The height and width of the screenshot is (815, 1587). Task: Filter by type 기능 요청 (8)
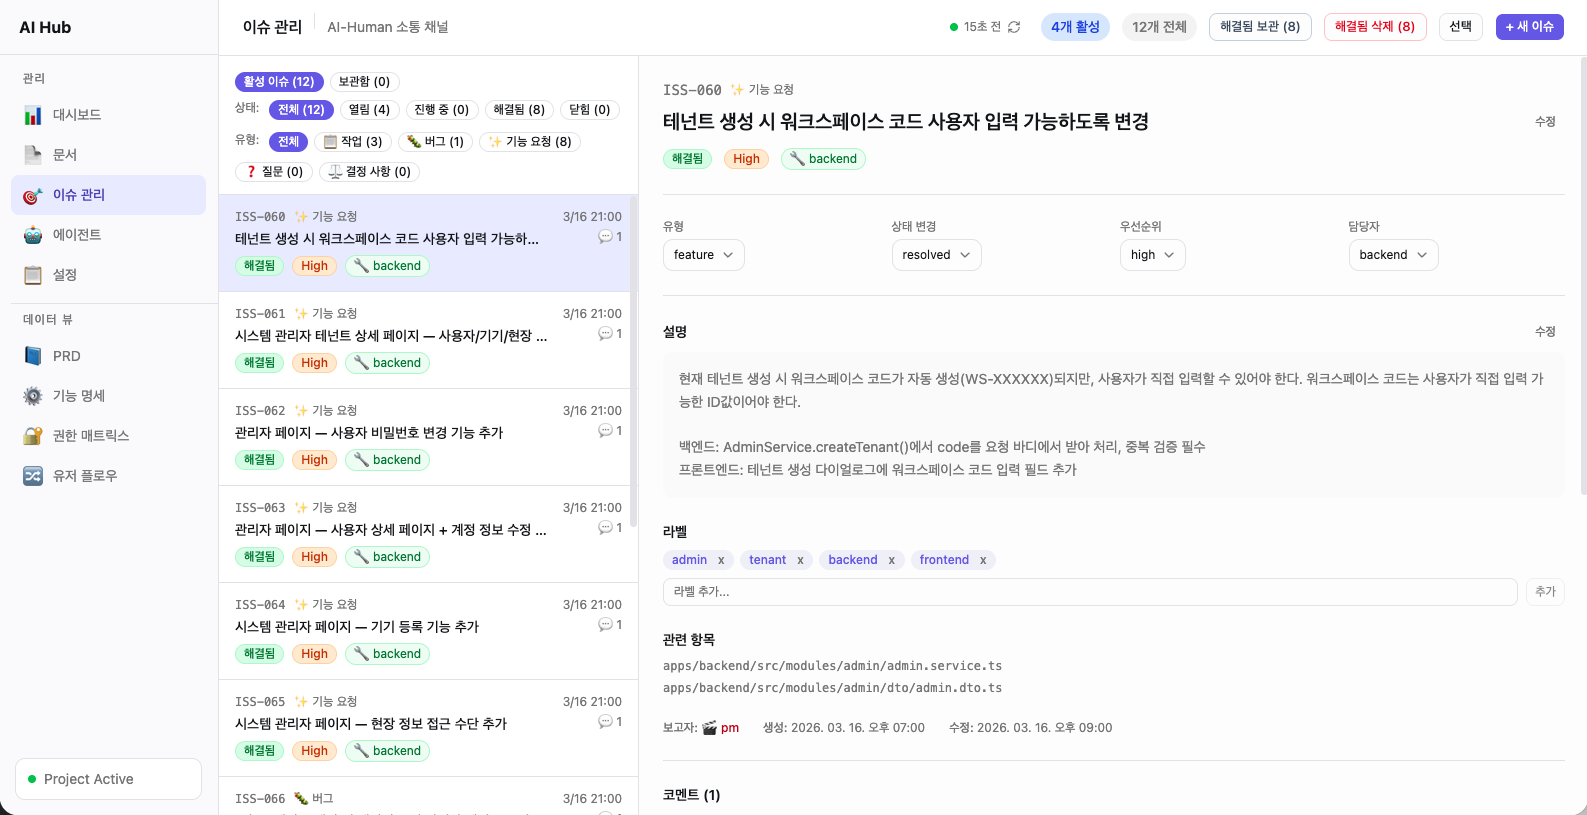point(530,142)
